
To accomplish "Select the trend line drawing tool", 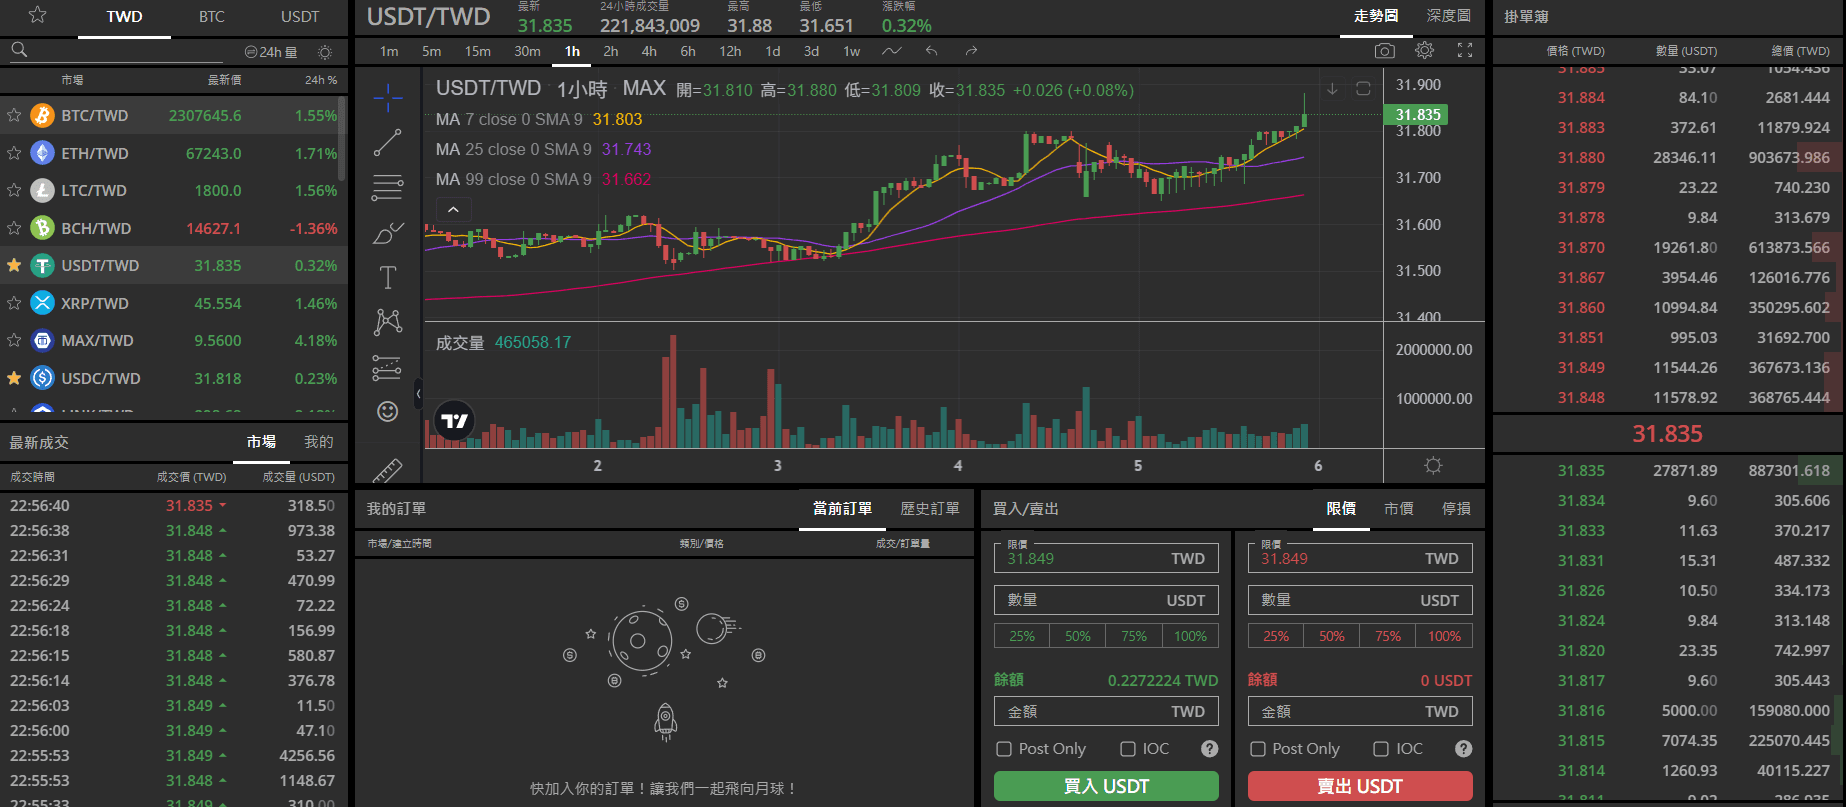I will (x=388, y=142).
